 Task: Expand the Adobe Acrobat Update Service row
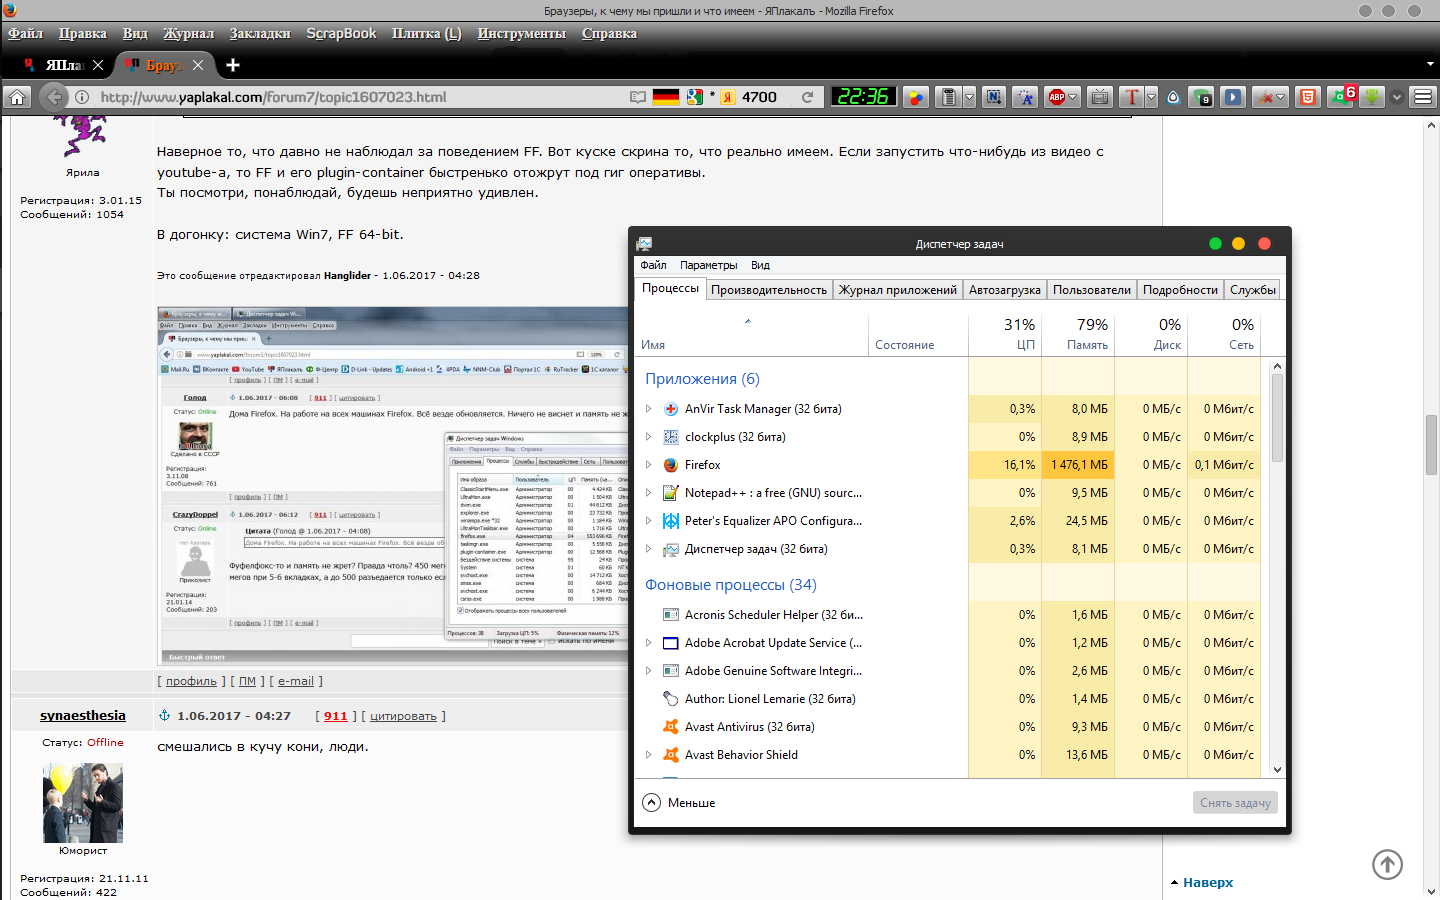[649, 643]
